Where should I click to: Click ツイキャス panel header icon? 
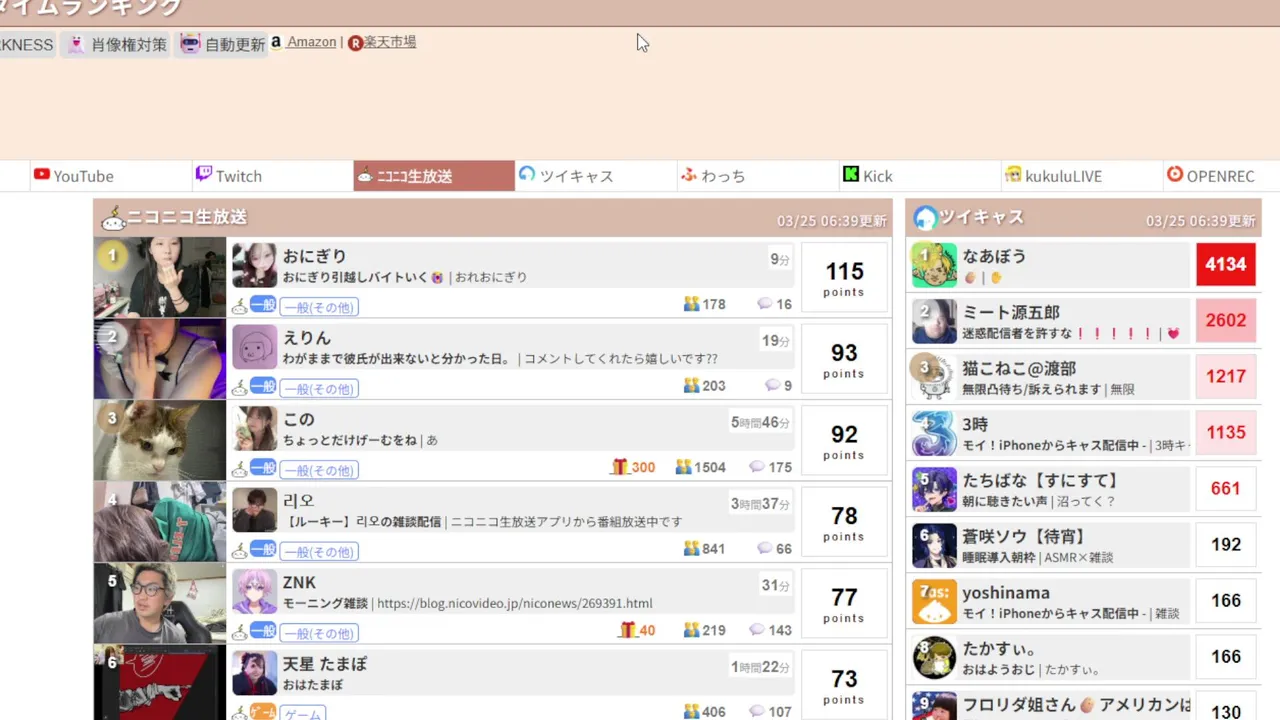(926, 218)
